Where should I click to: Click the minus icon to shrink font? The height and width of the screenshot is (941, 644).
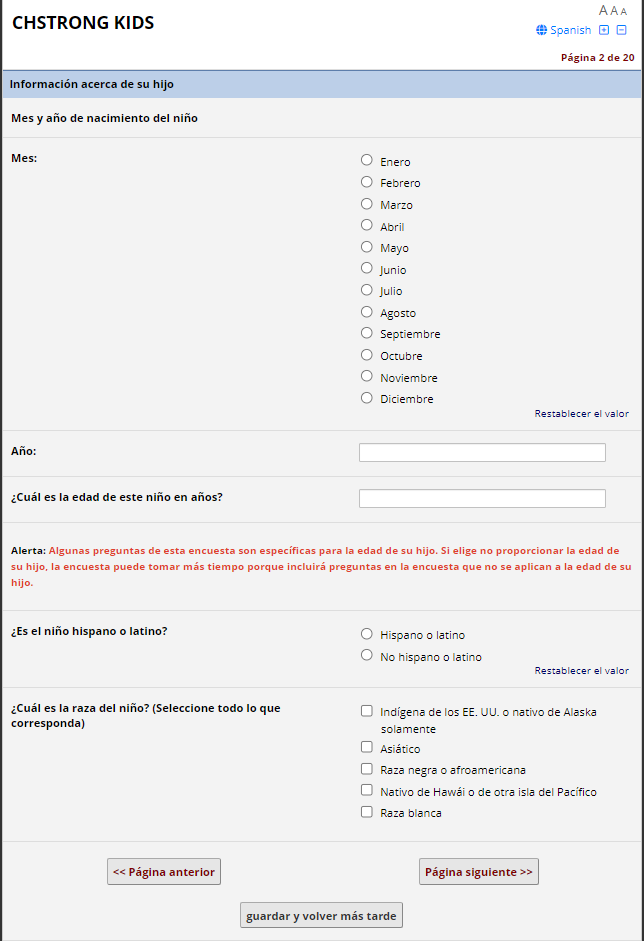click(621, 30)
